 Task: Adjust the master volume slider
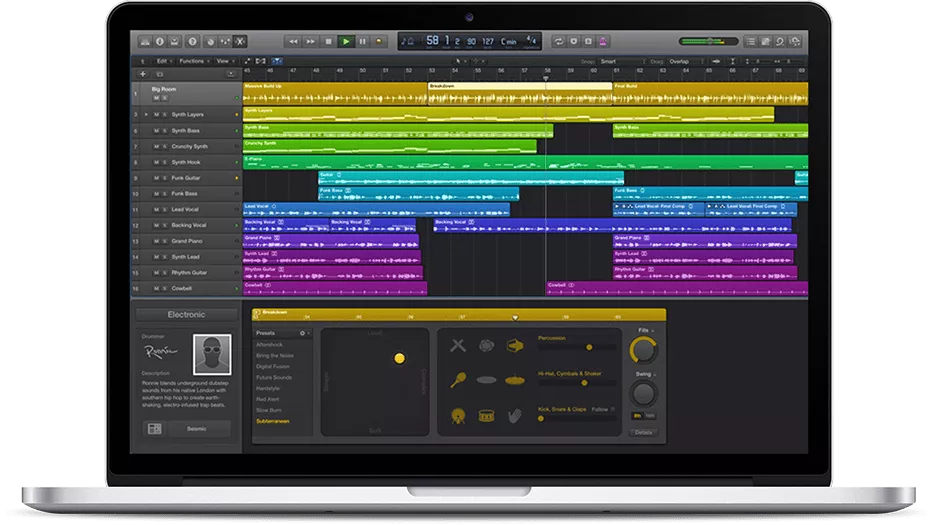click(708, 42)
